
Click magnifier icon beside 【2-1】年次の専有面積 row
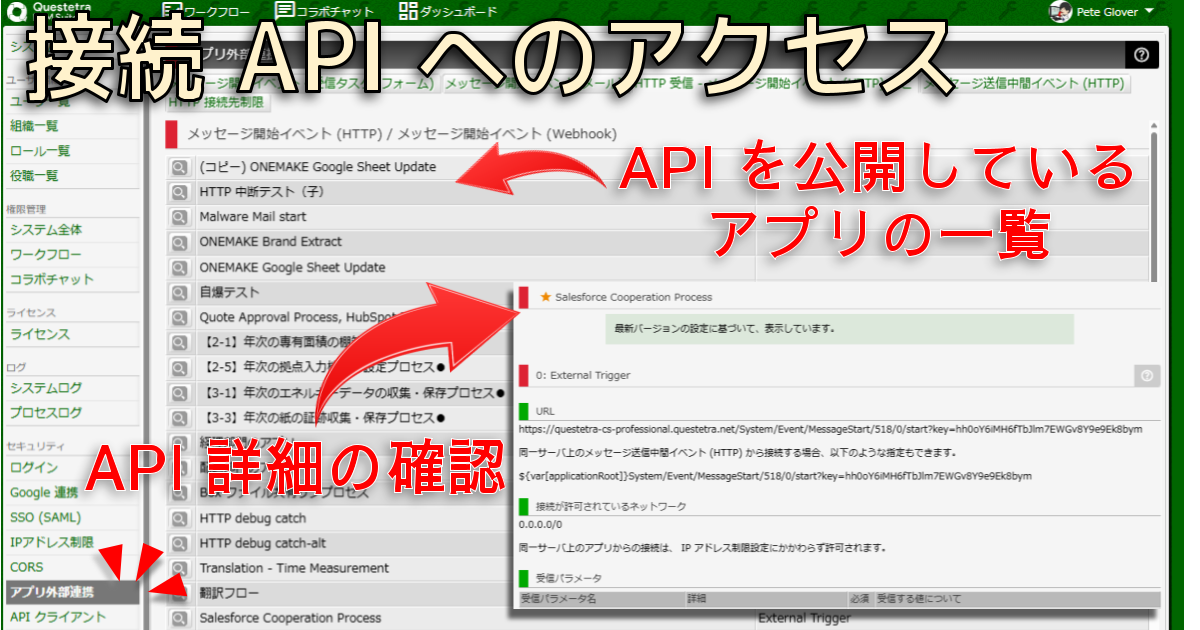(x=180, y=343)
